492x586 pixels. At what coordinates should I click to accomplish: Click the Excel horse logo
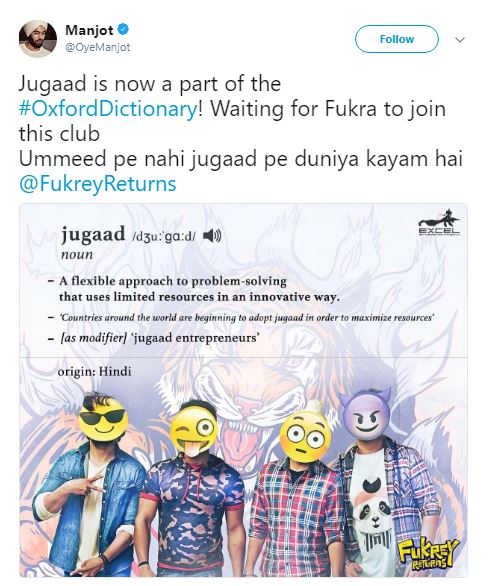click(x=439, y=223)
